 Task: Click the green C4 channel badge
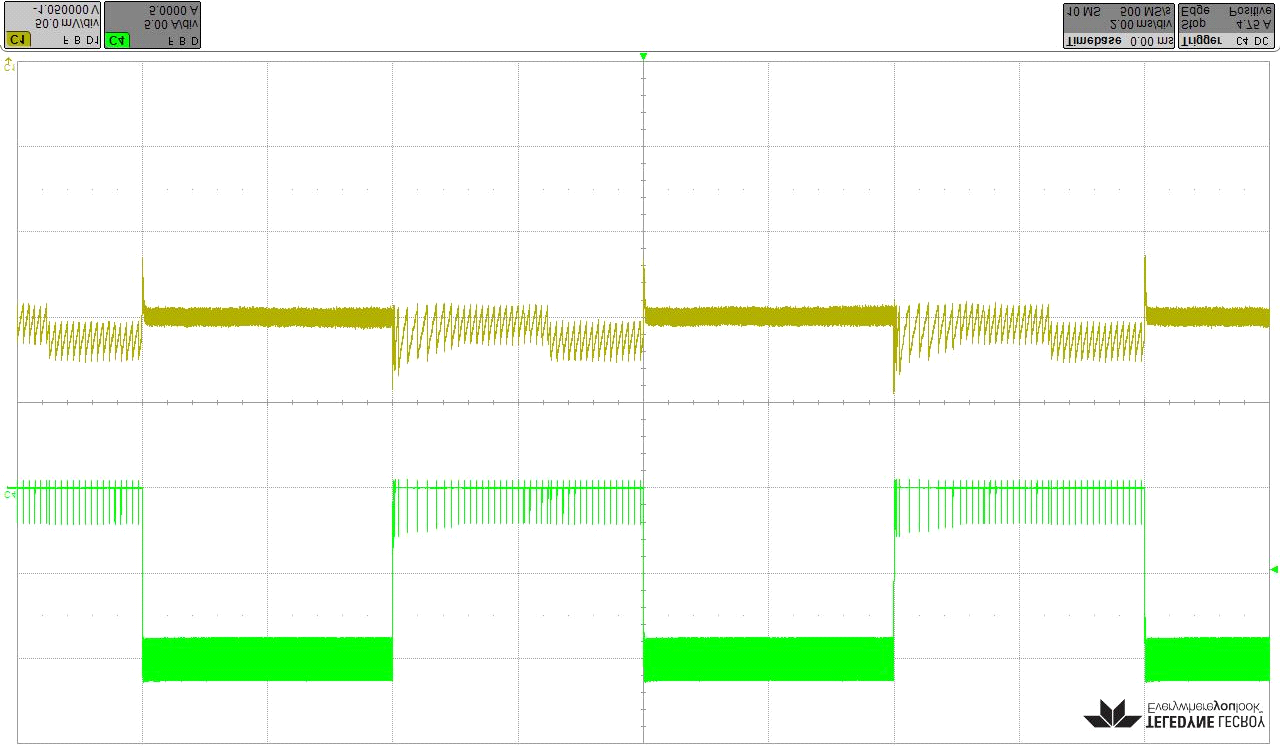pos(118,40)
